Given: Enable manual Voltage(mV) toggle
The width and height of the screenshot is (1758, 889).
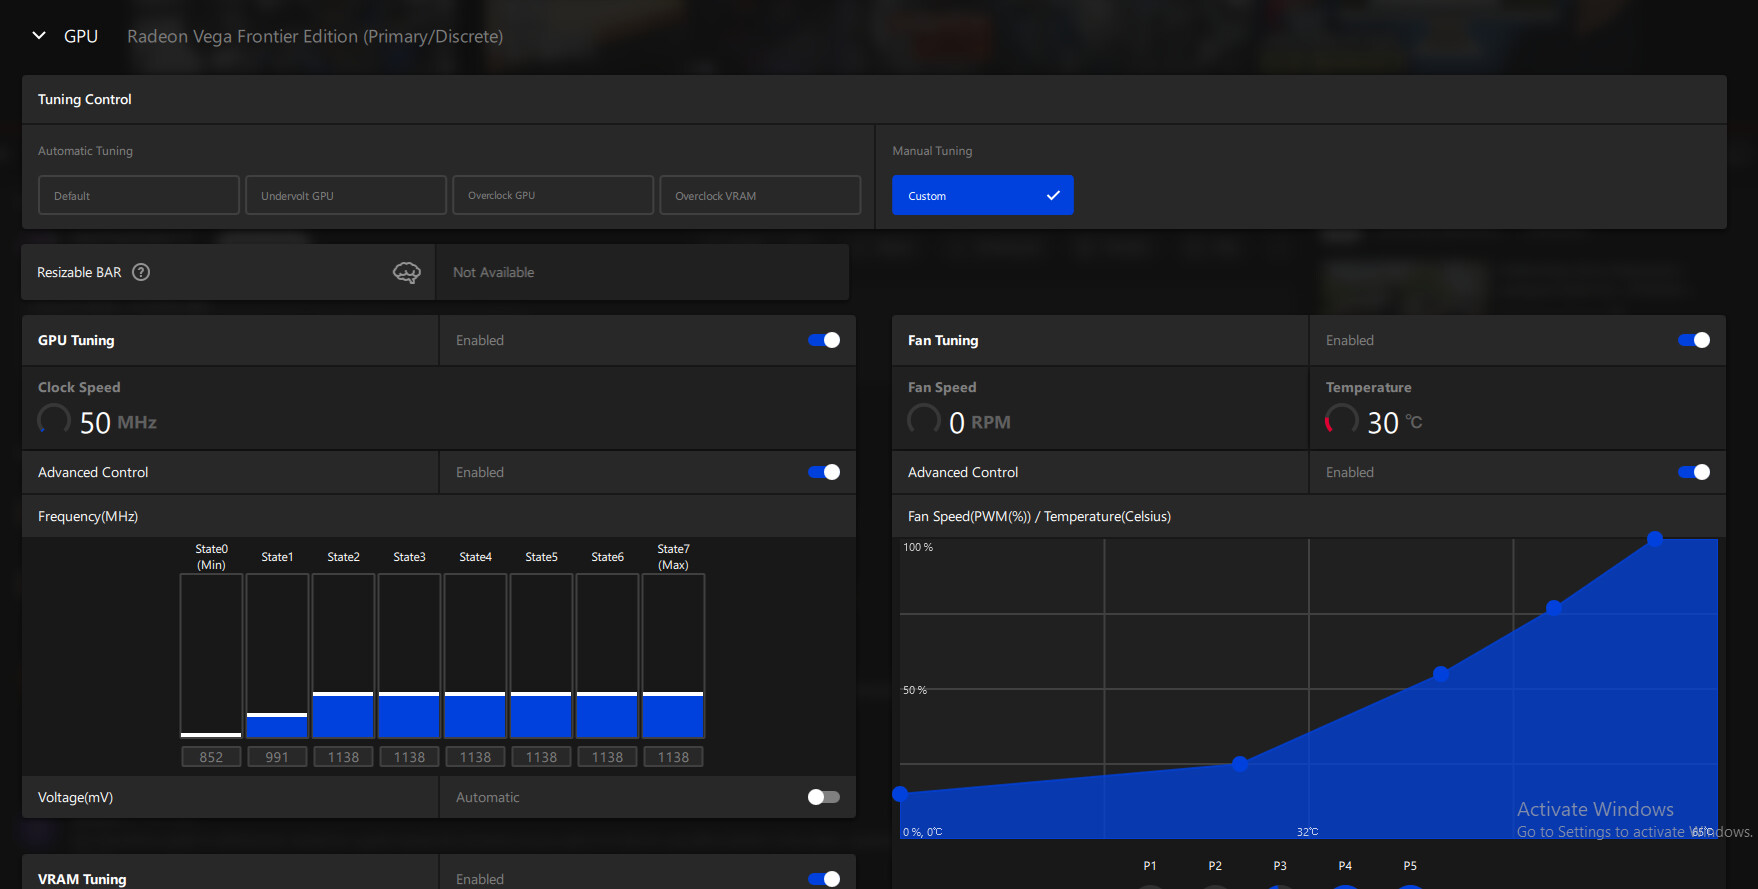Looking at the screenshot, I should [x=823, y=797].
